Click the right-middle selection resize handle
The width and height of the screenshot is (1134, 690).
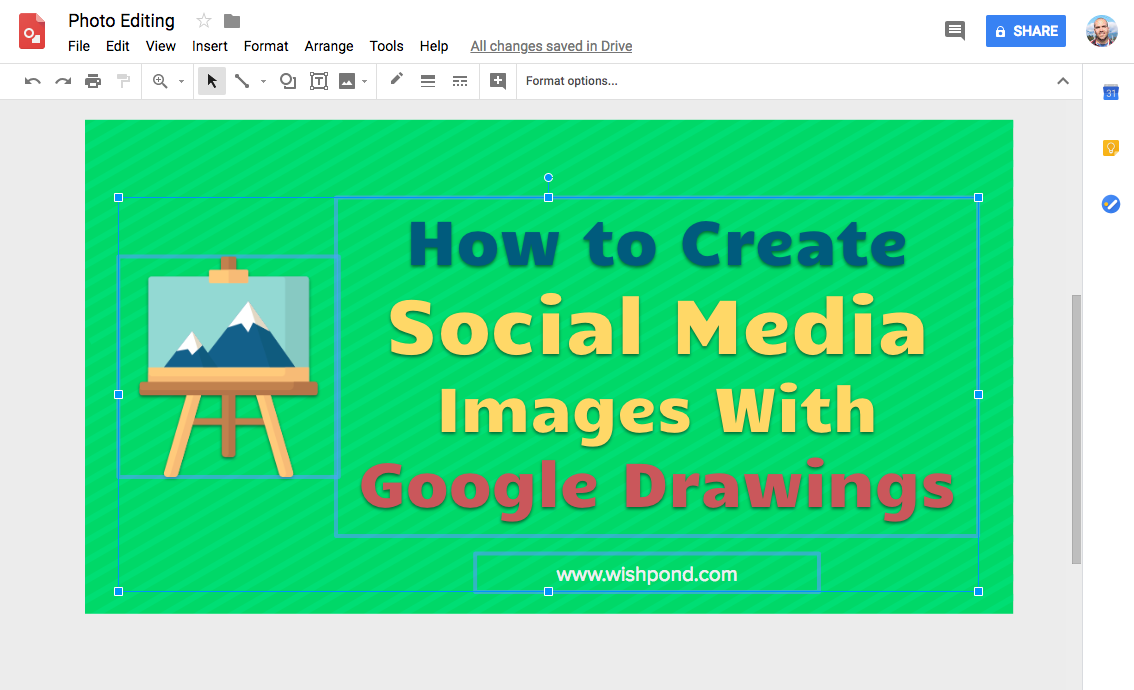tap(979, 394)
